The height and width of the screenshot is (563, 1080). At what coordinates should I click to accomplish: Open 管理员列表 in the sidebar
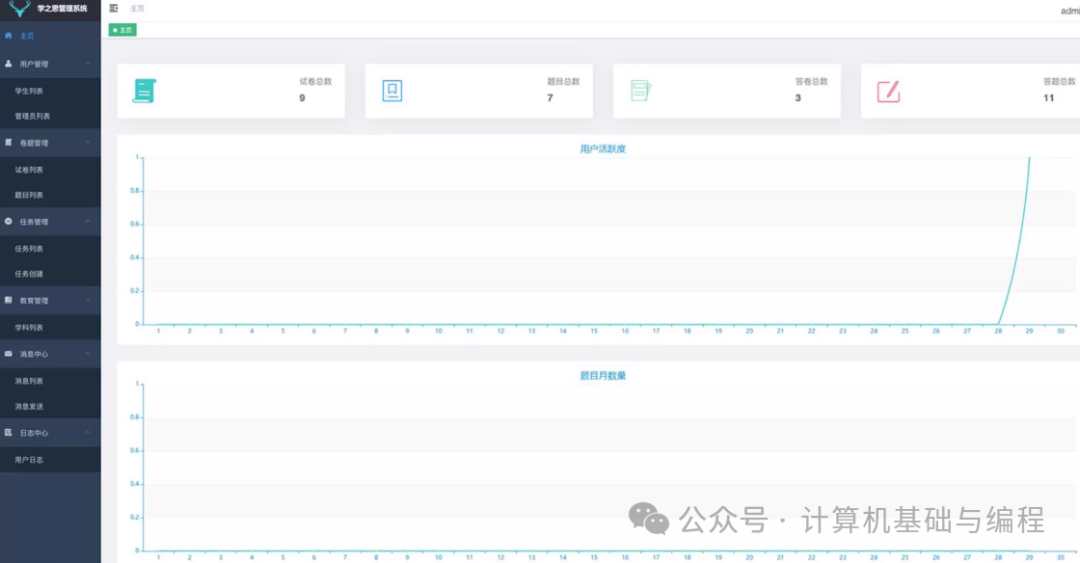[x=32, y=116]
